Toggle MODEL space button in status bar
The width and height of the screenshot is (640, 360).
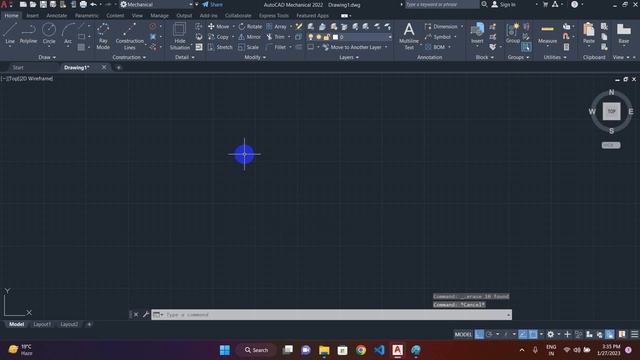pyautogui.click(x=463, y=334)
